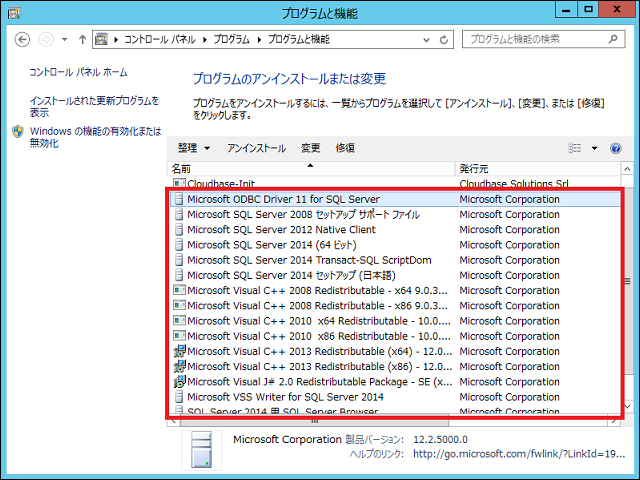Select Visual C++ 2010 x64 Redistributable row
This screenshot has height=480, width=640.
(x=394, y=321)
